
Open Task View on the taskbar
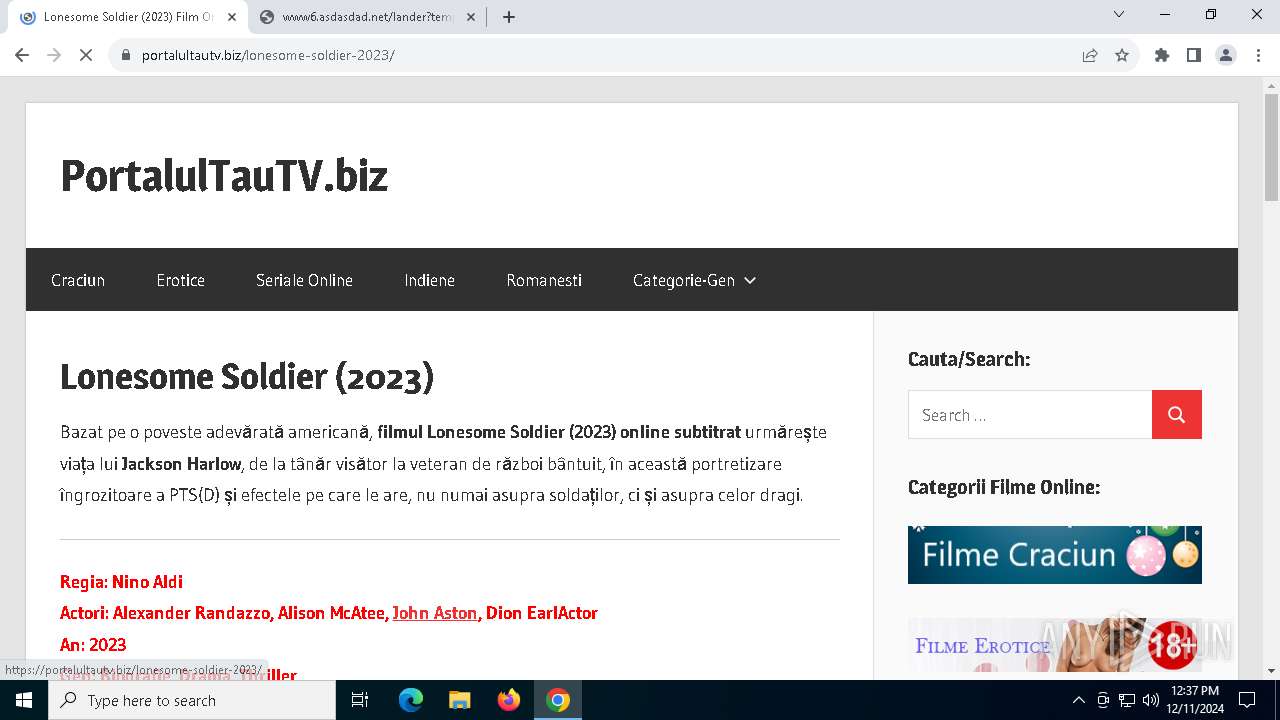pos(360,700)
